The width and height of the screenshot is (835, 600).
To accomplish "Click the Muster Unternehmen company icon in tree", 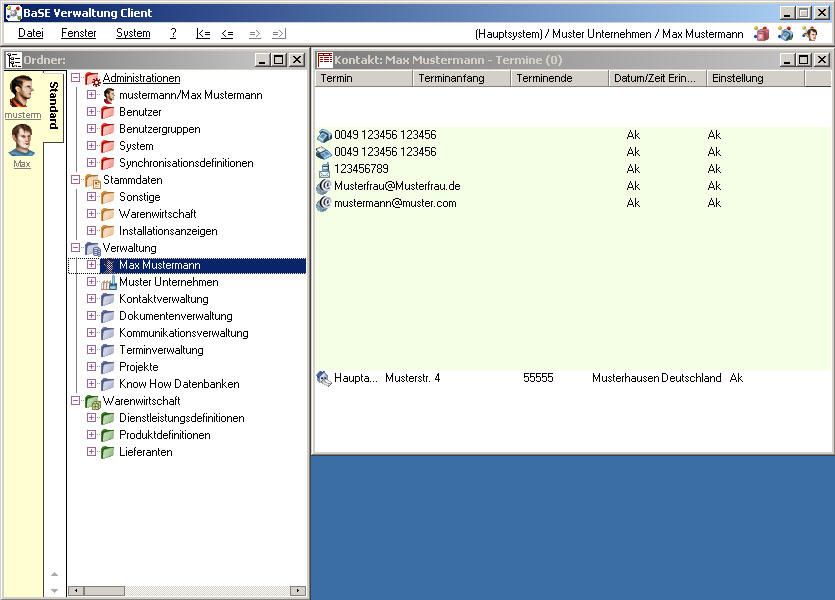I will (x=108, y=283).
